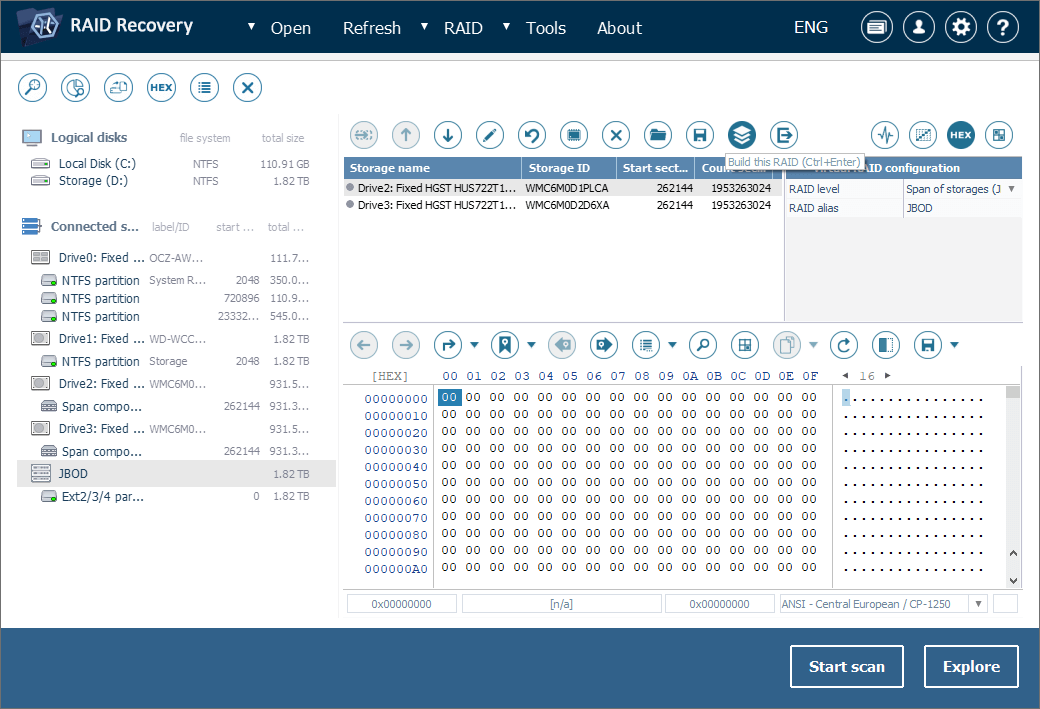This screenshot has width=1040, height=709.
Task: Open settings via the gear icon
Action: click(x=961, y=28)
